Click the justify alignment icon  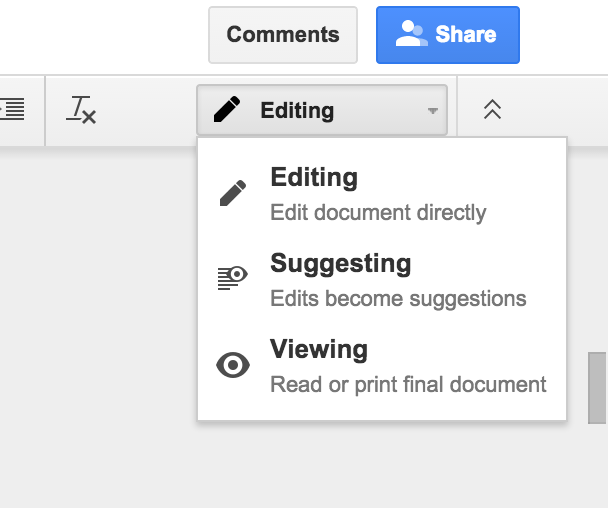[x=12, y=110]
